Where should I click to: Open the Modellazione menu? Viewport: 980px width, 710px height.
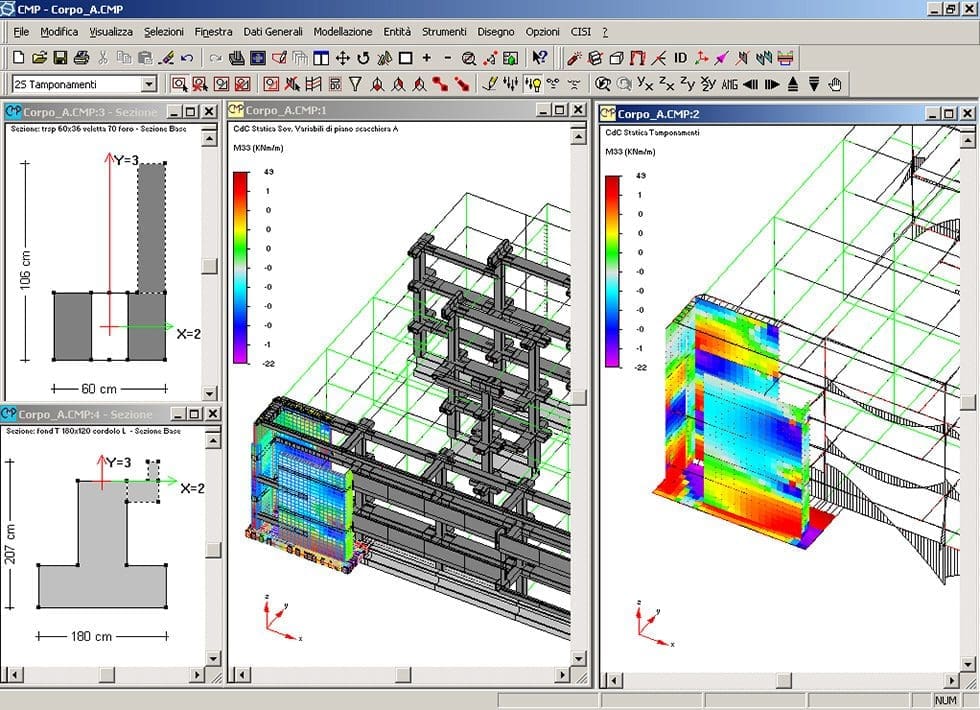tap(342, 32)
